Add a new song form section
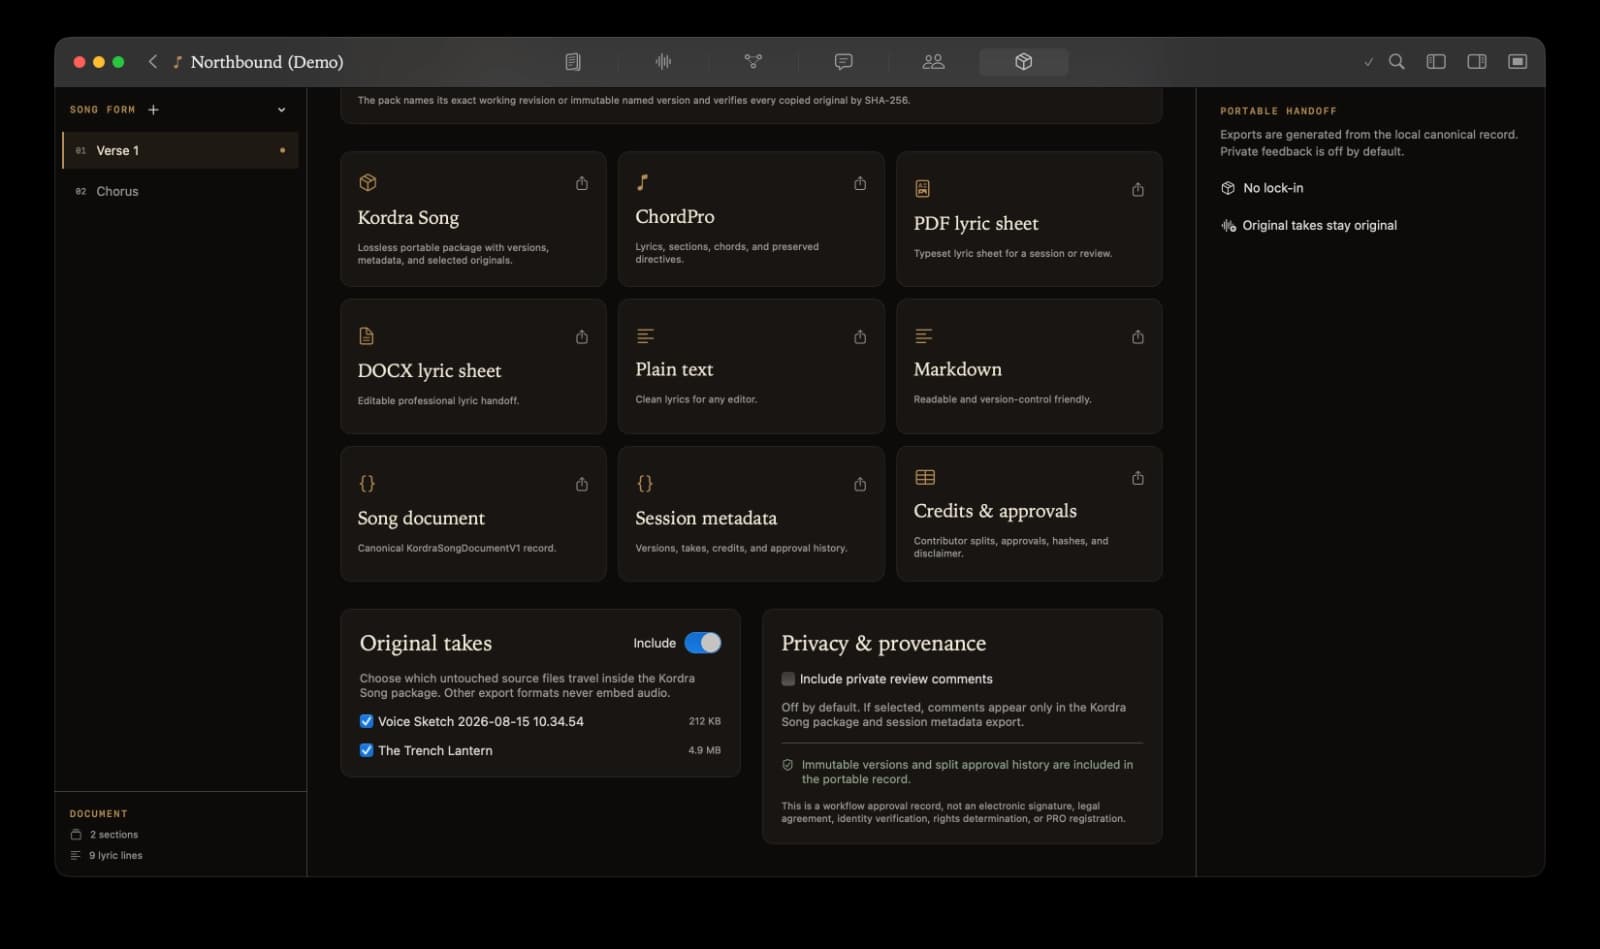Viewport: 1600px width, 949px height. pos(153,110)
